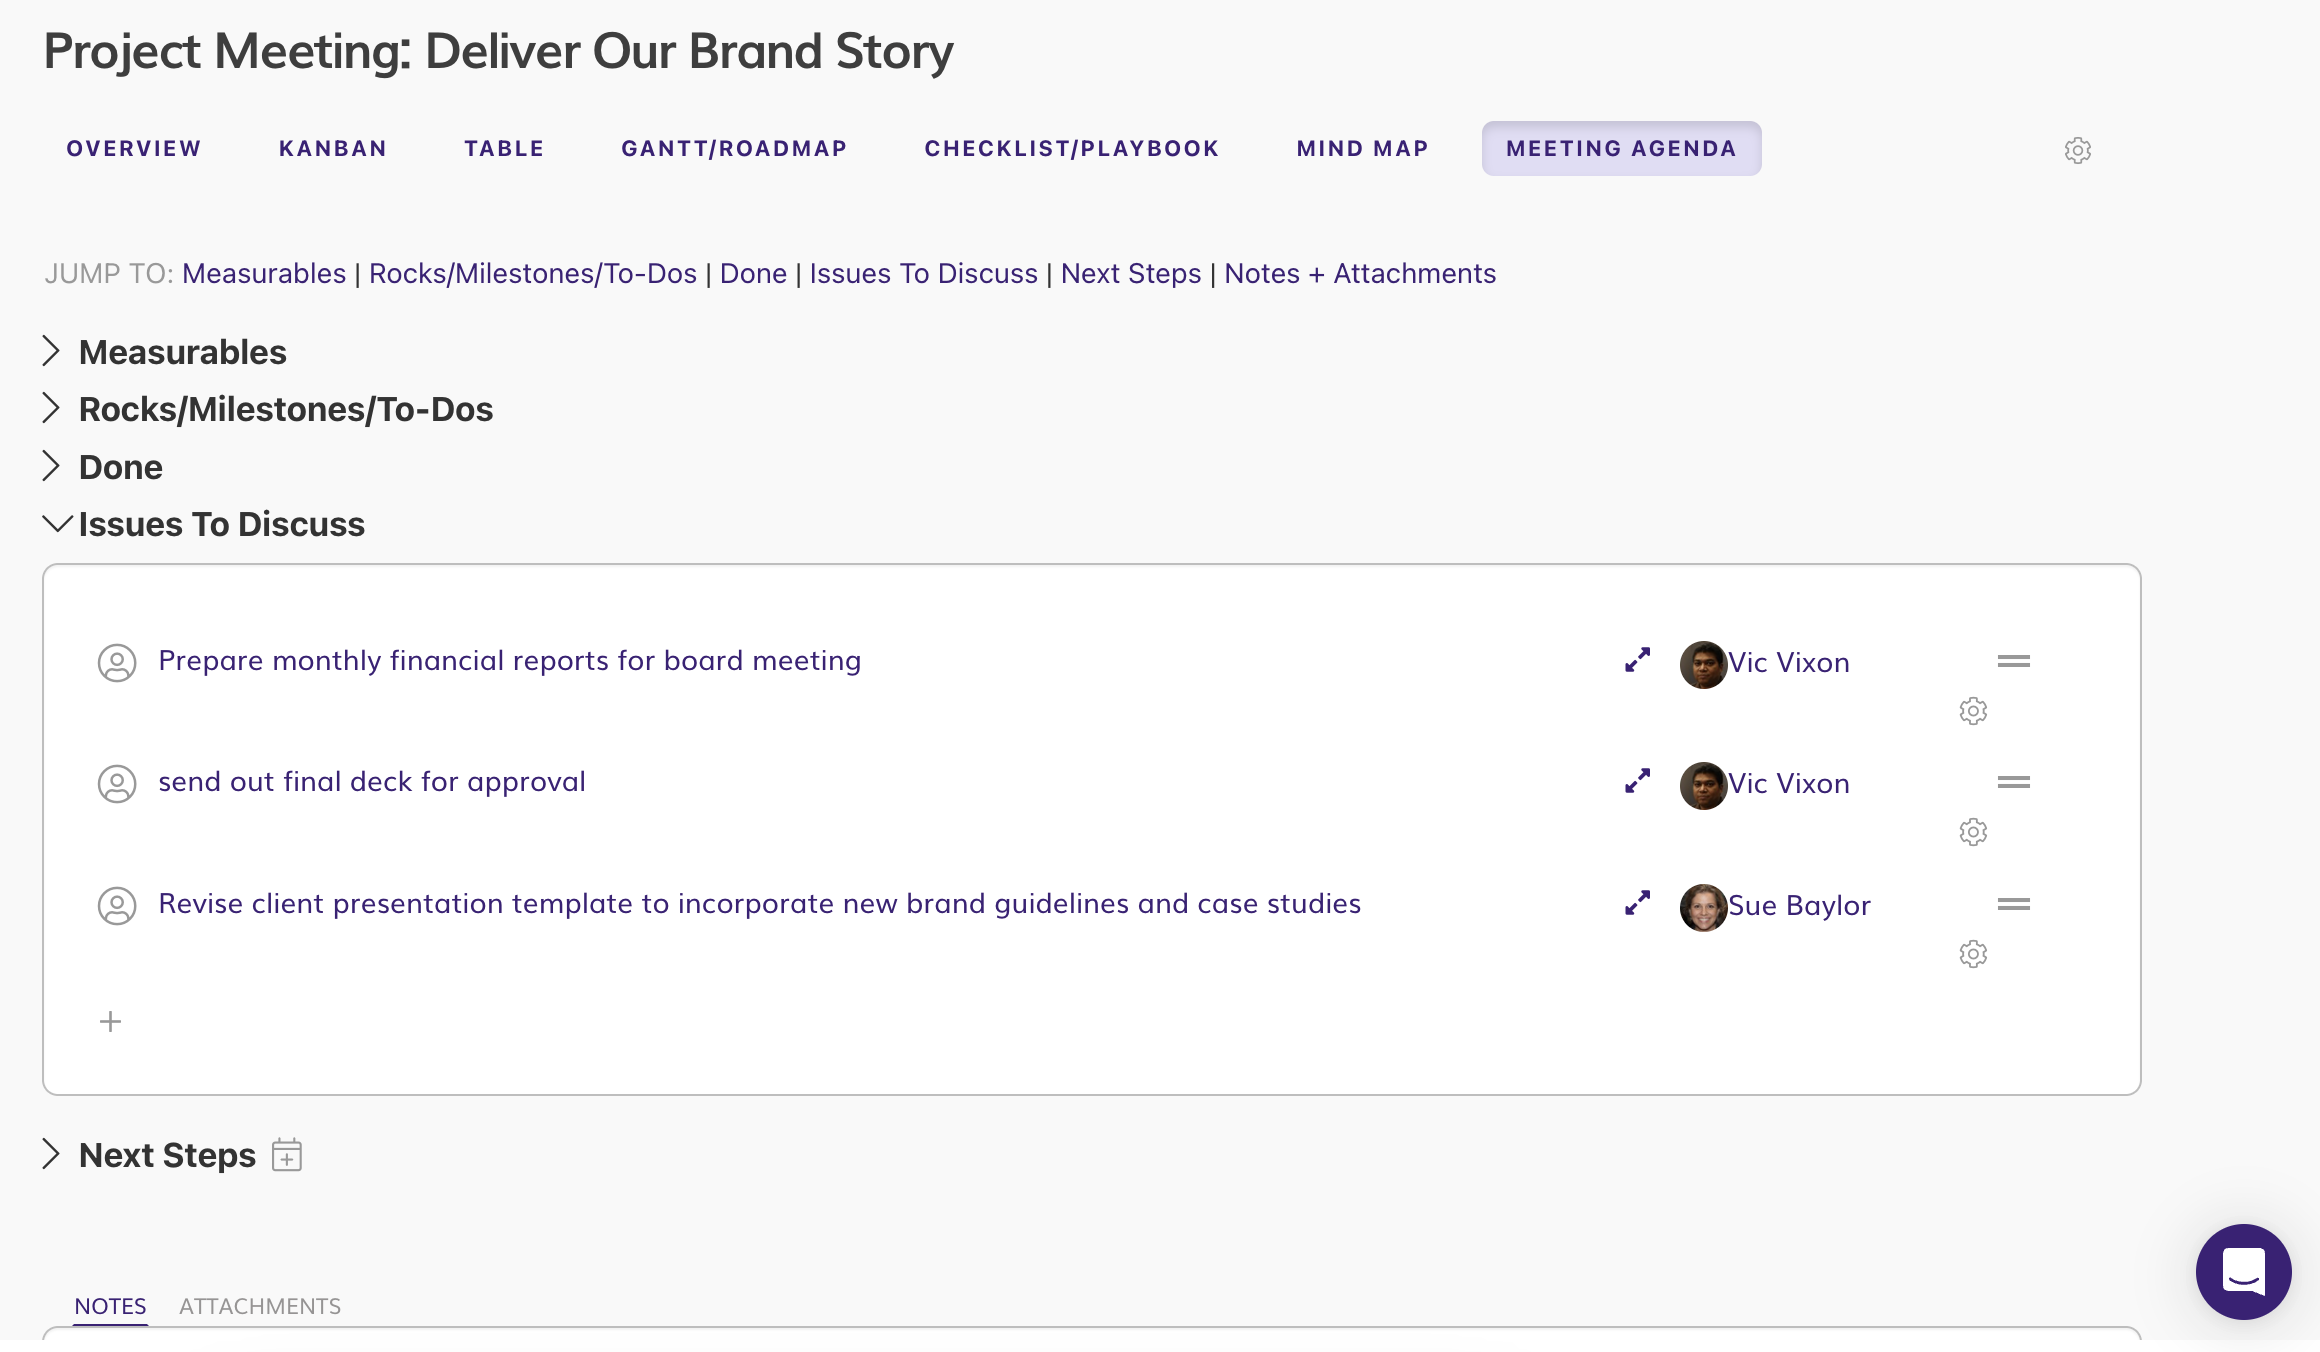Open the gear settings for the Sue Baylor item
Viewport: 2320px width, 1352px height.
click(x=1972, y=954)
